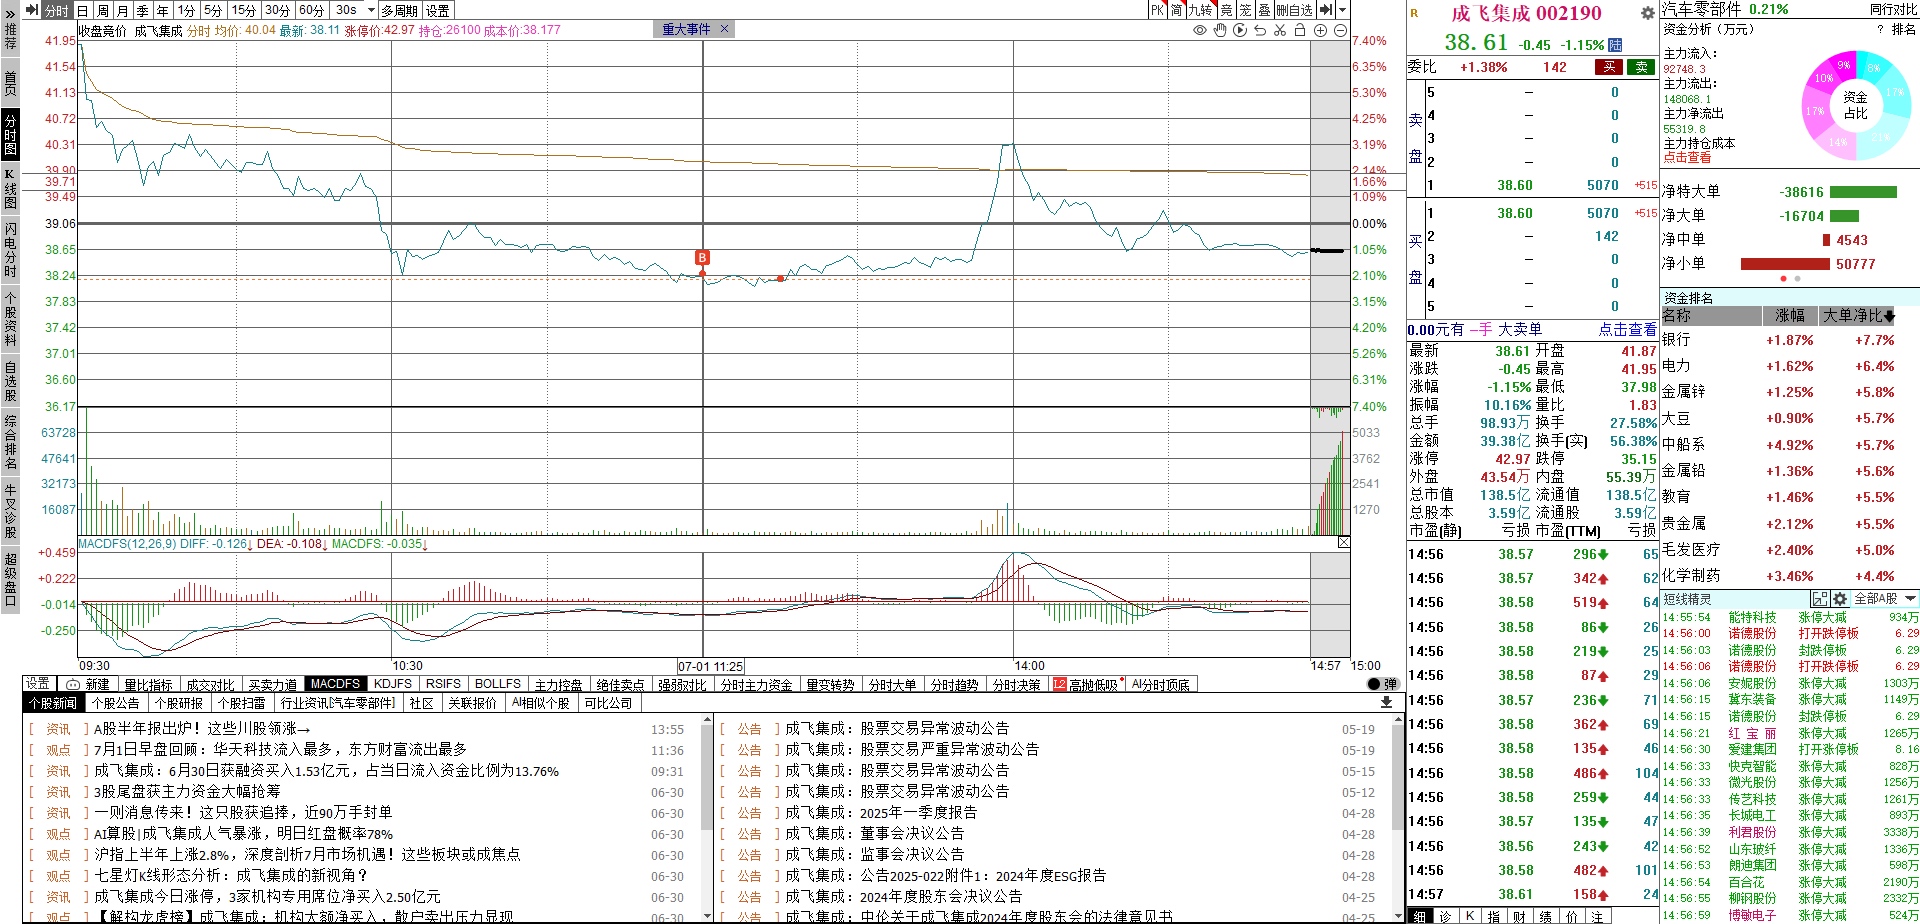The height and width of the screenshot is (924, 1920).
Task: Switch to the 60分 period tab
Action: click(x=312, y=10)
